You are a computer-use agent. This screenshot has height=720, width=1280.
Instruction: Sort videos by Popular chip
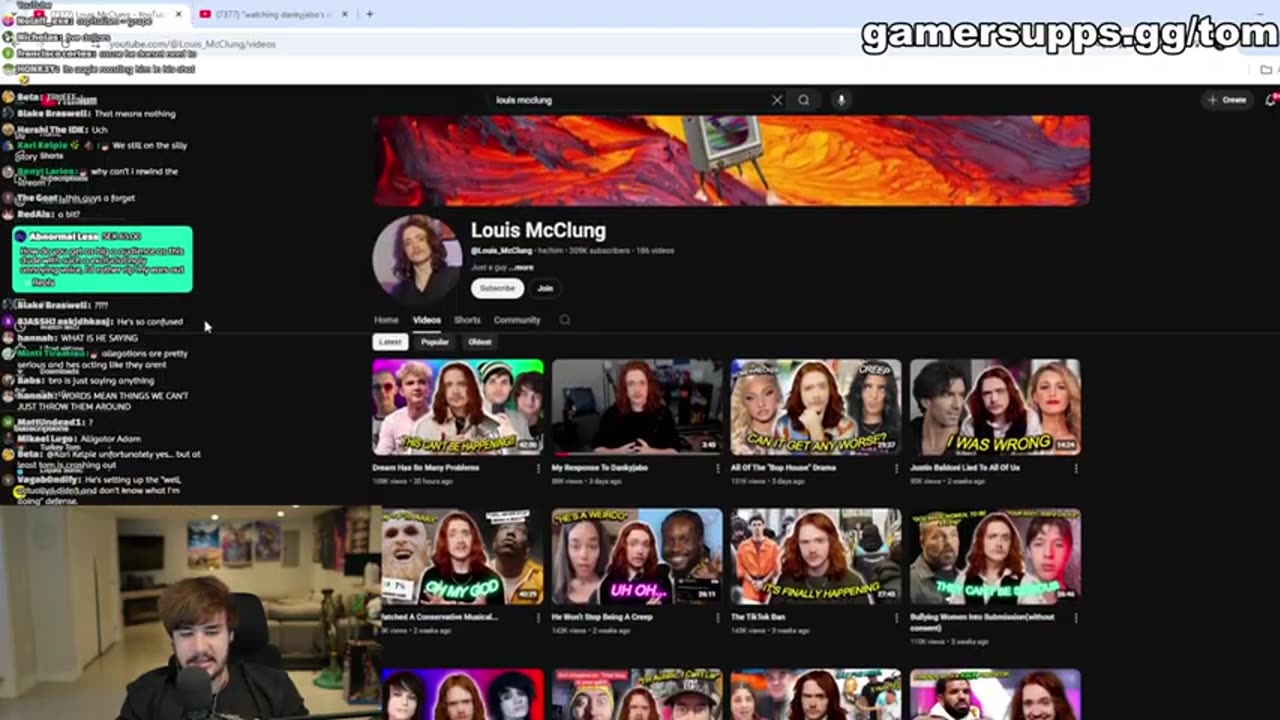[435, 342]
